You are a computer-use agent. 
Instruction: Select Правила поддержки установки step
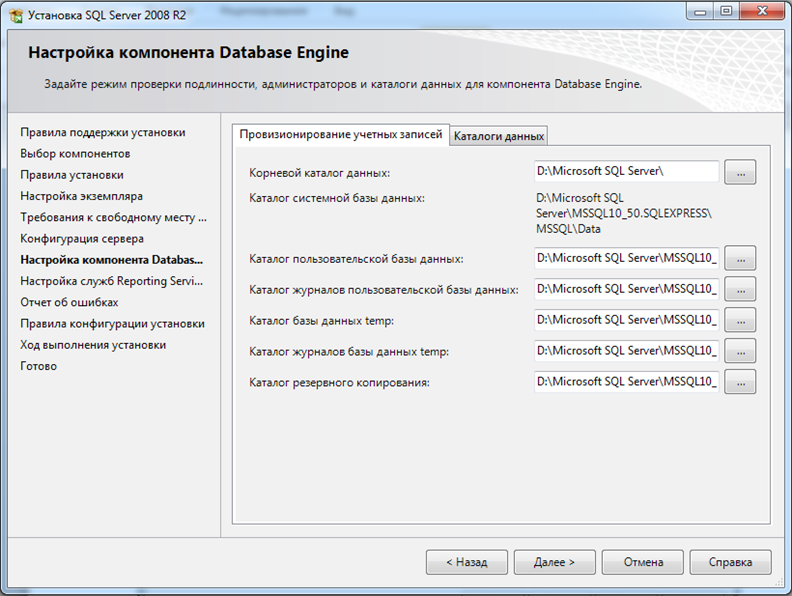point(103,132)
